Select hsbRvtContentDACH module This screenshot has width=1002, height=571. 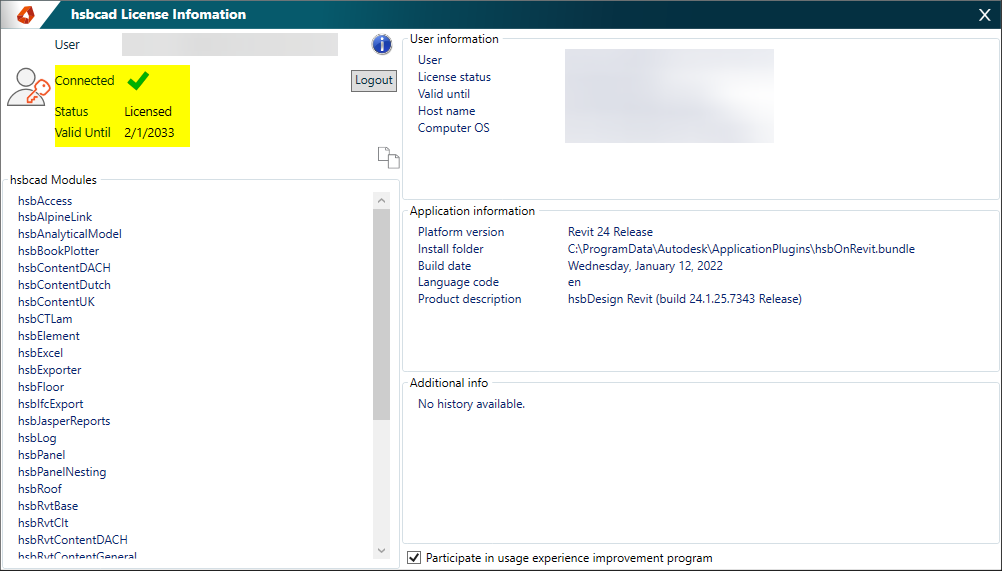click(73, 540)
